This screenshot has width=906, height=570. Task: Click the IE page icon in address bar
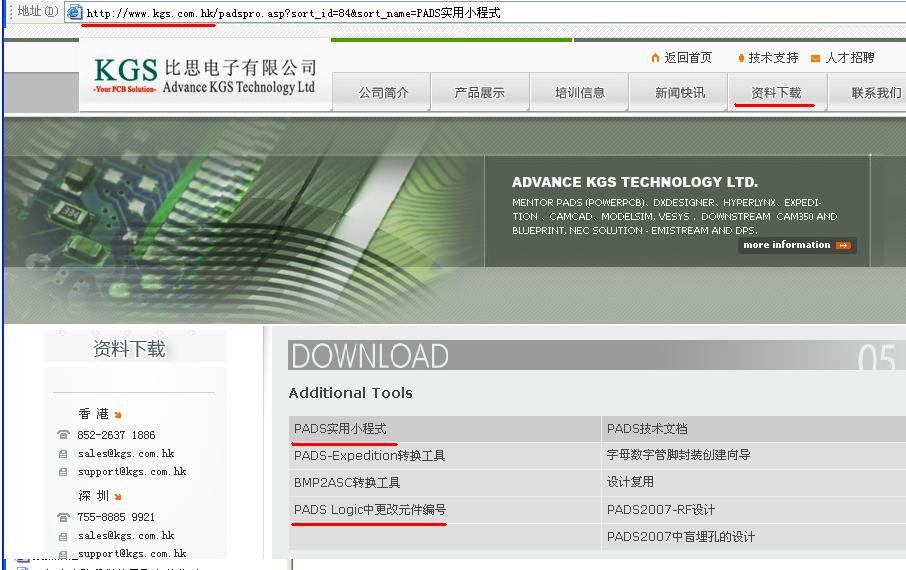click(x=74, y=12)
